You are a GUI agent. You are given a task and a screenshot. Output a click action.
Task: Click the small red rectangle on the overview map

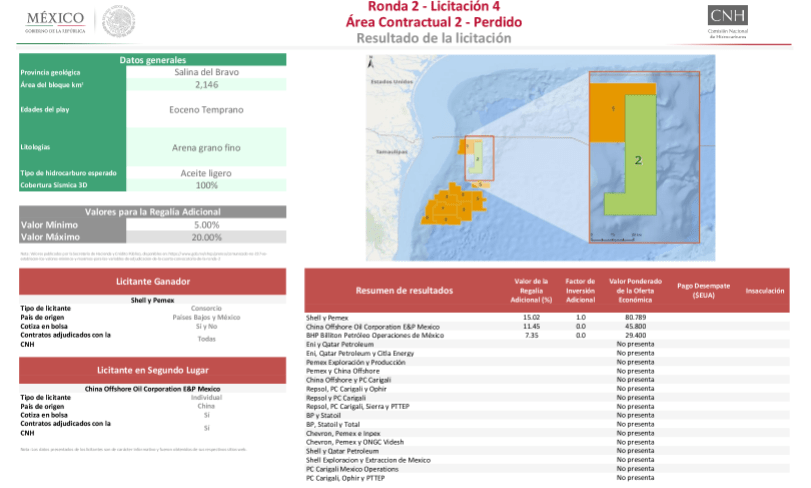[479, 158]
